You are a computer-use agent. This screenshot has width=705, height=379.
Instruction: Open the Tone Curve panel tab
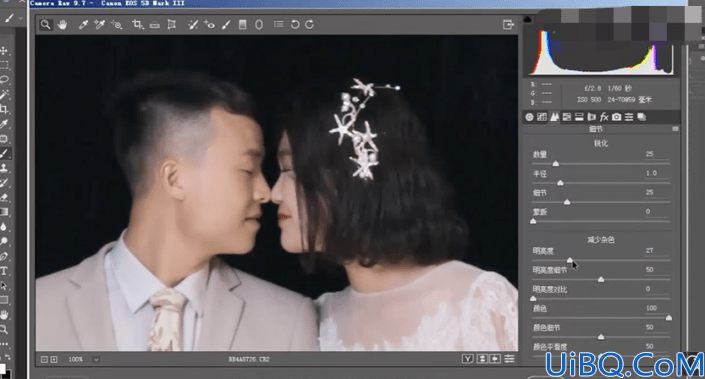[542, 117]
